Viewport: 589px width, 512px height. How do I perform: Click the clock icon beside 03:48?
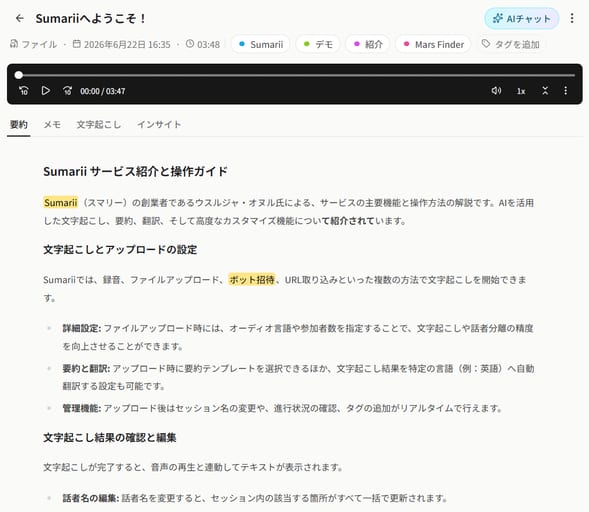click(x=190, y=44)
